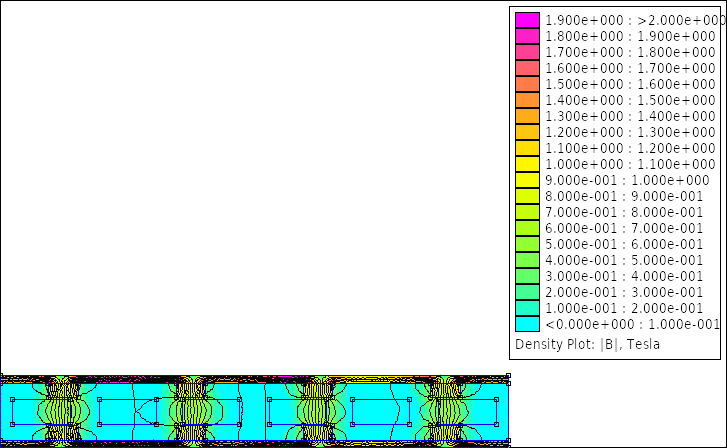Click the '1.700e+000 : 1.800e+000' legend text

tap(630, 52)
